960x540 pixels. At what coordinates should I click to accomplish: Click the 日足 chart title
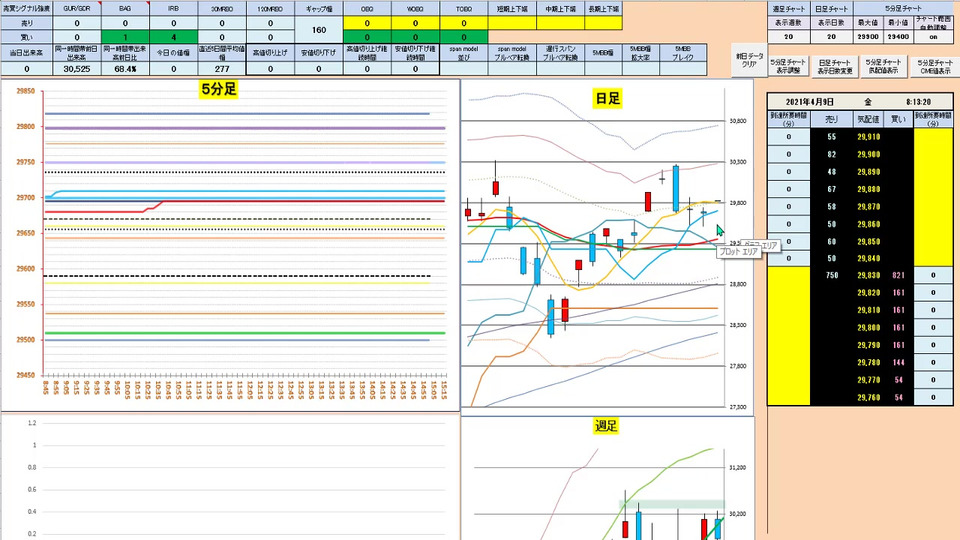tap(607, 99)
